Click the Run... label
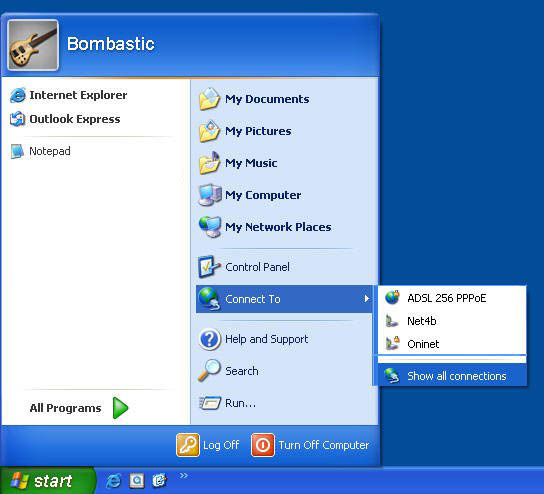Image resolution: width=544 pixels, height=494 pixels. [240, 403]
